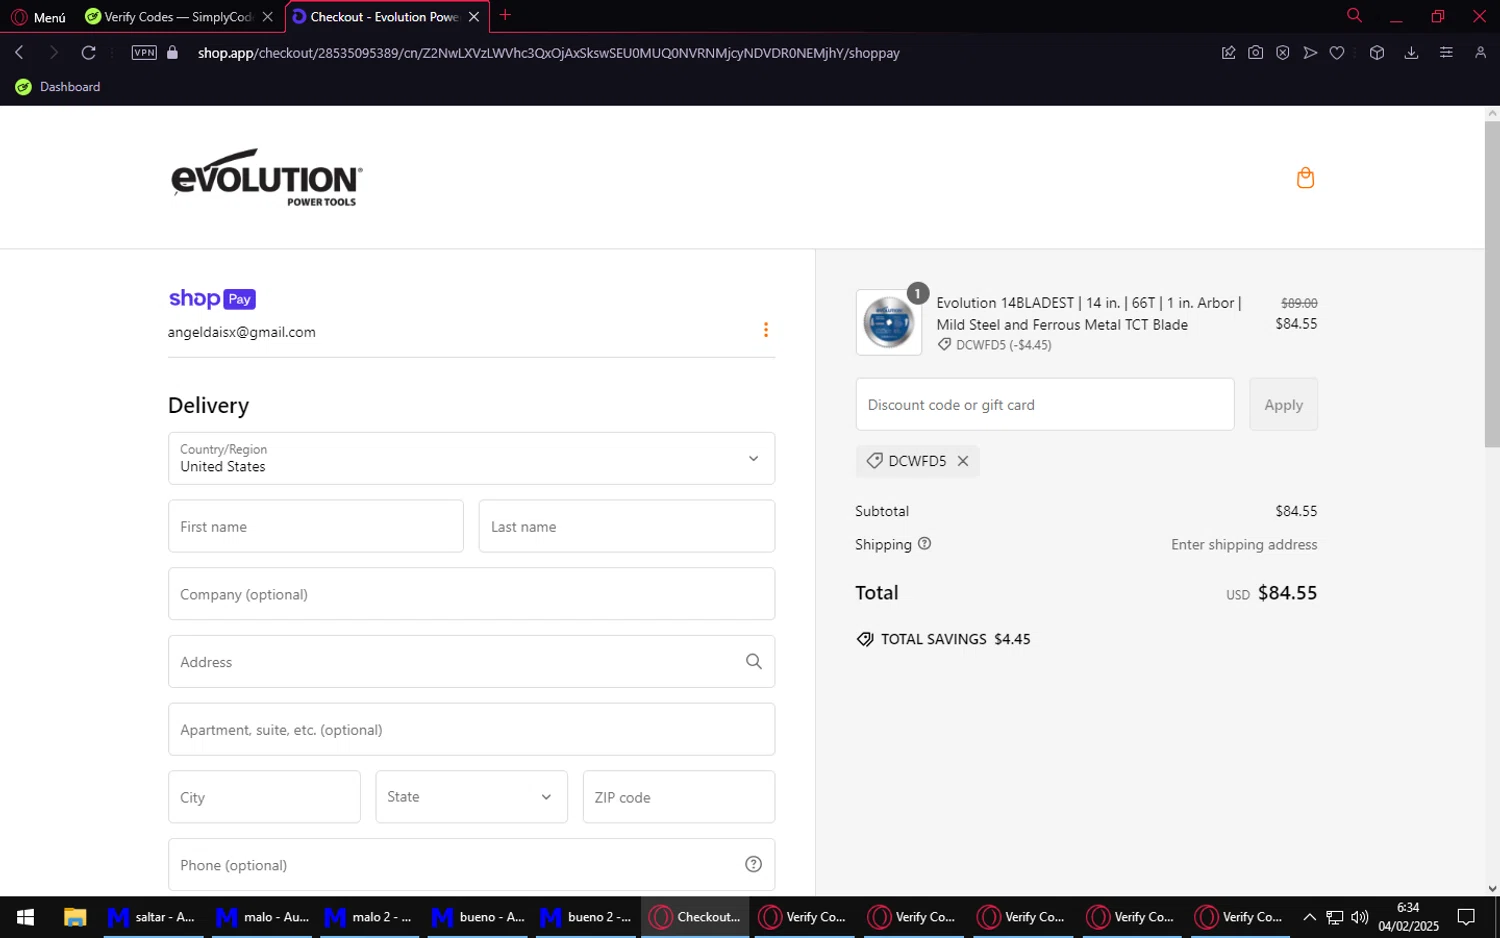Open the snapshot camera tool
This screenshot has height=938, width=1500.
click(x=1255, y=53)
